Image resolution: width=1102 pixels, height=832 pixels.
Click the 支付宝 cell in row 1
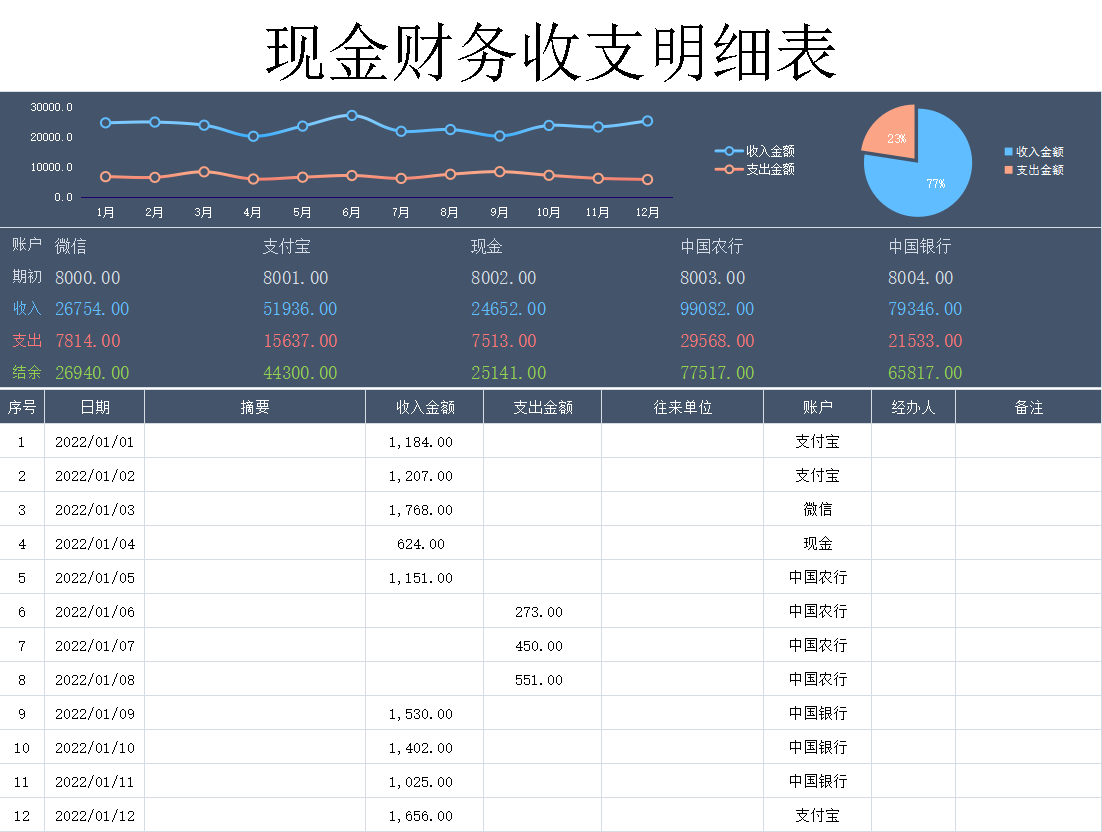(817, 441)
